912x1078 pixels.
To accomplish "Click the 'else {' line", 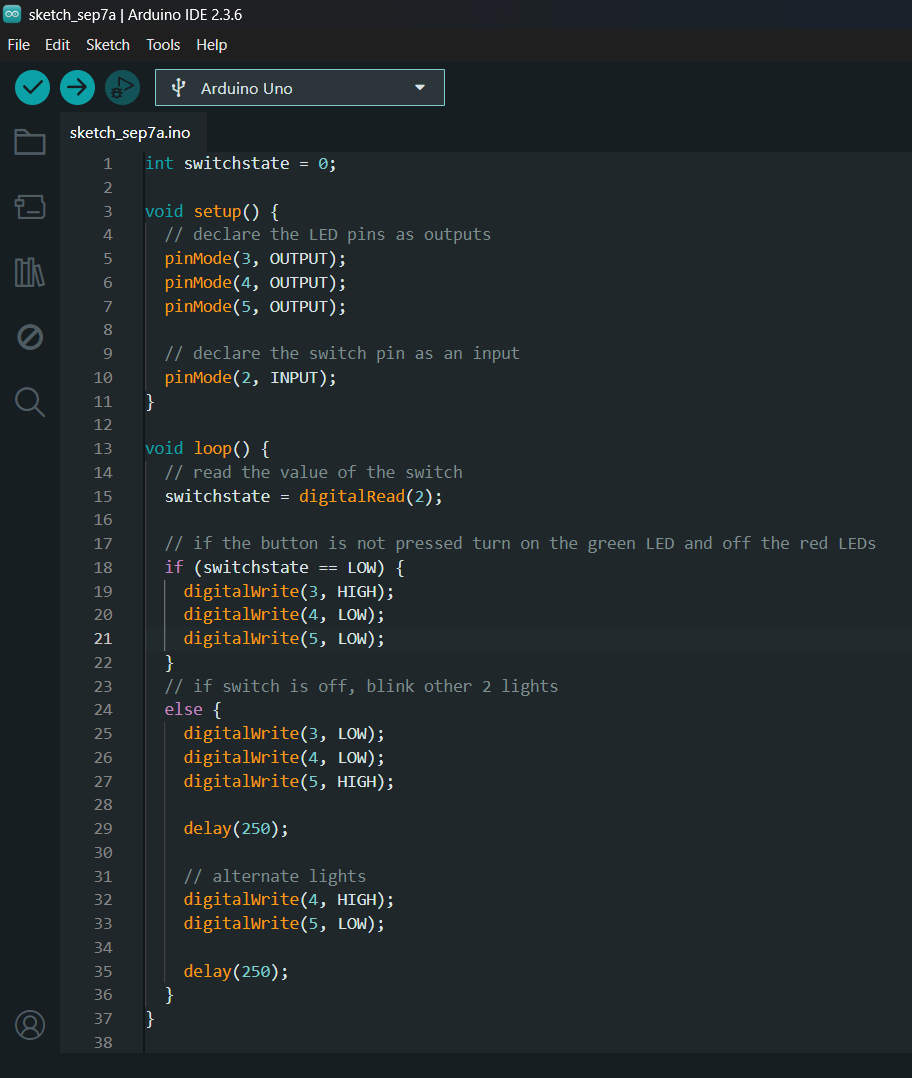I will click(192, 710).
